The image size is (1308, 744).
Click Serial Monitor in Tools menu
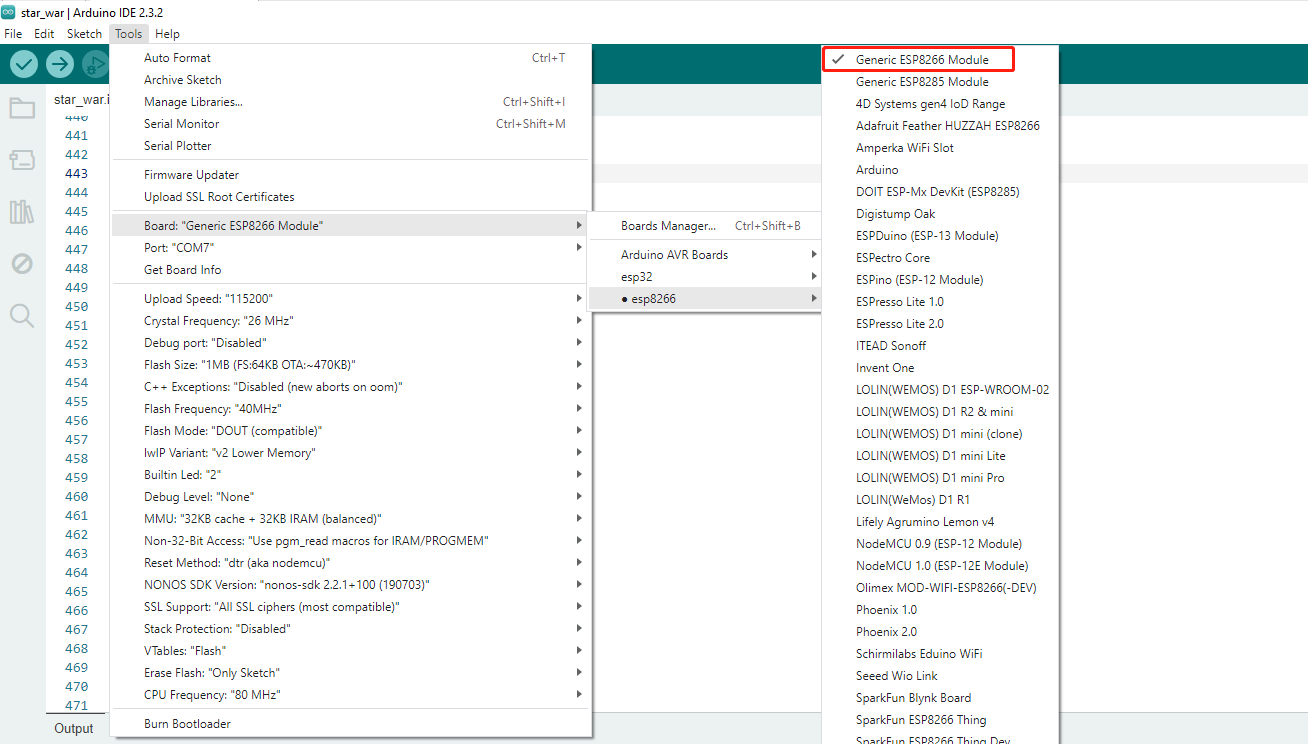click(x=181, y=124)
